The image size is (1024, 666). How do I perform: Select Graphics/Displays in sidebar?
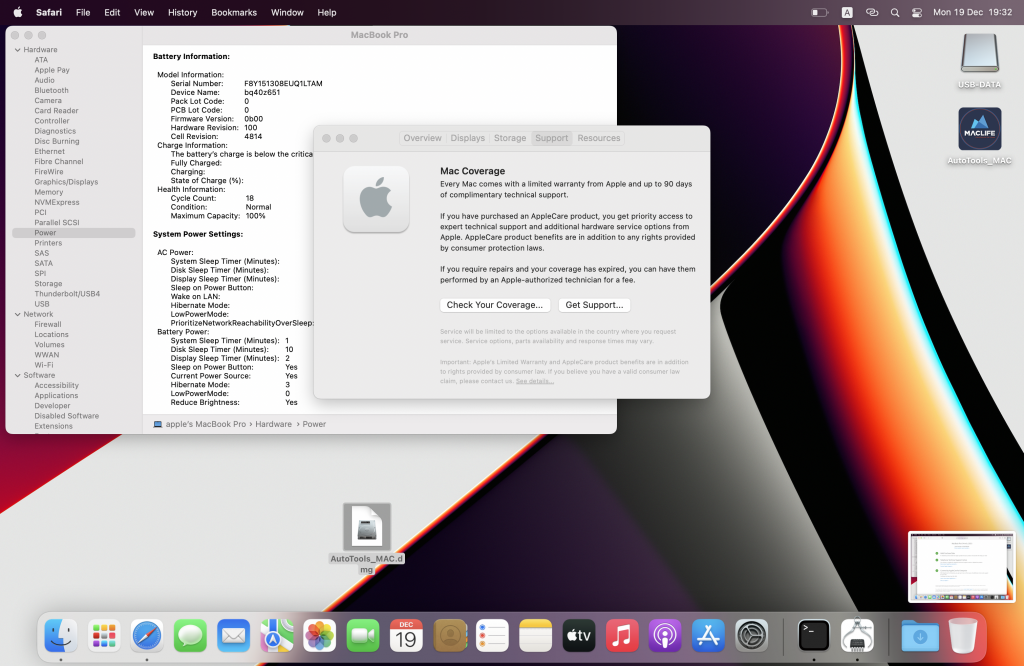(x=67, y=182)
